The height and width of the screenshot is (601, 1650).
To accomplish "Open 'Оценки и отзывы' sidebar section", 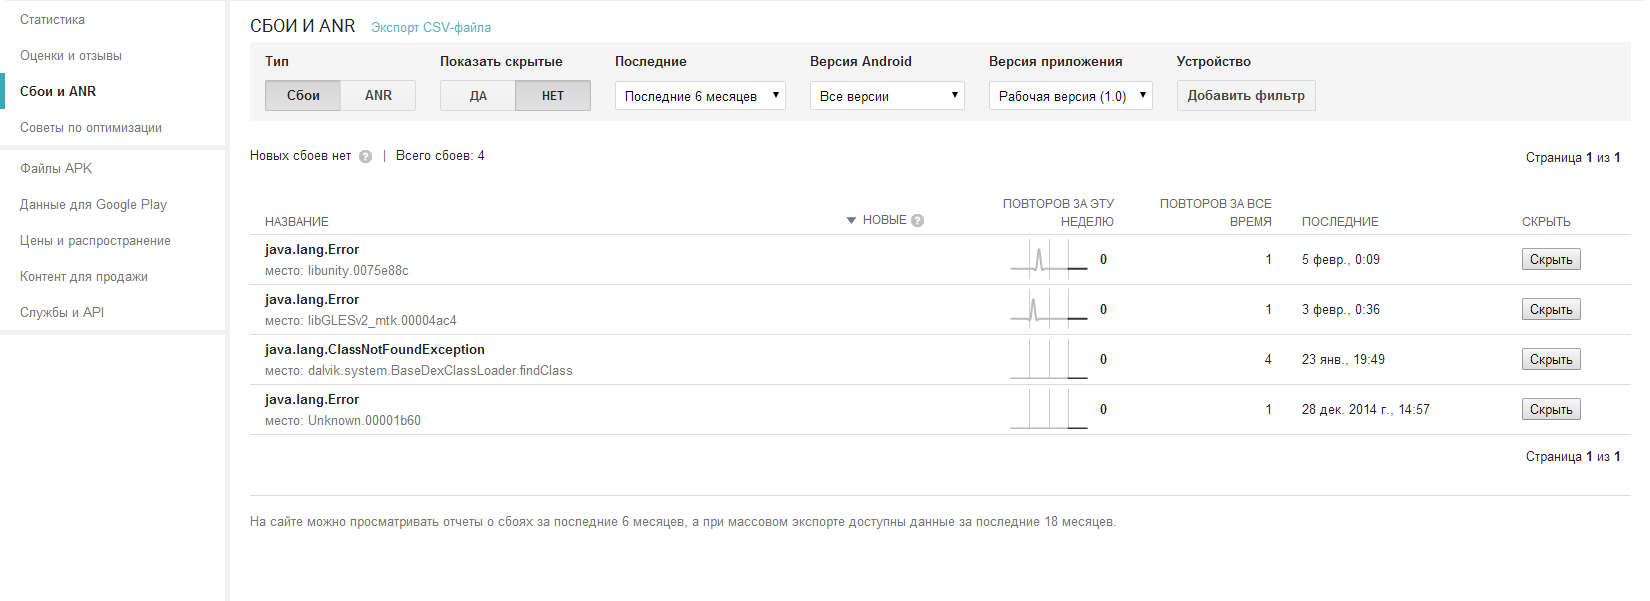I will [x=71, y=56].
